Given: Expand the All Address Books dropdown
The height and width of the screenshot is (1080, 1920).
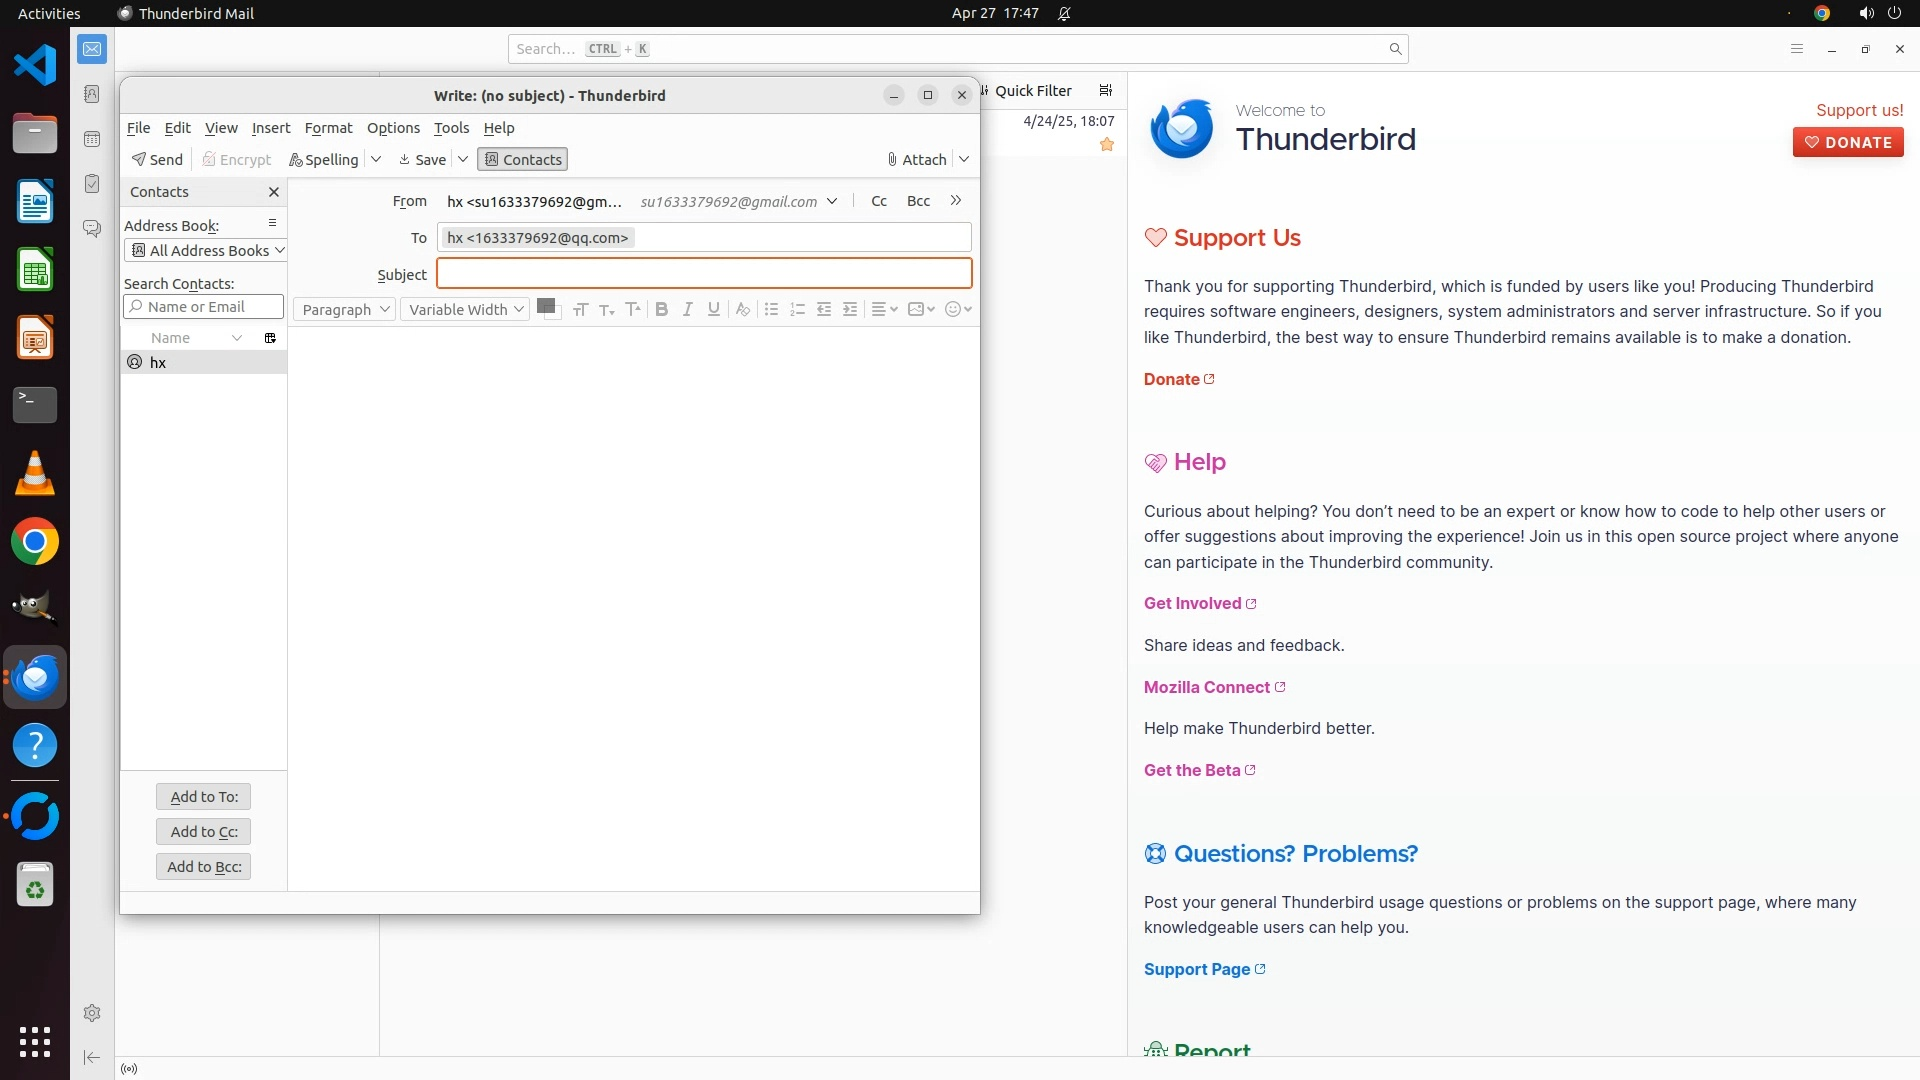Looking at the screenshot, I should (207, 251).
